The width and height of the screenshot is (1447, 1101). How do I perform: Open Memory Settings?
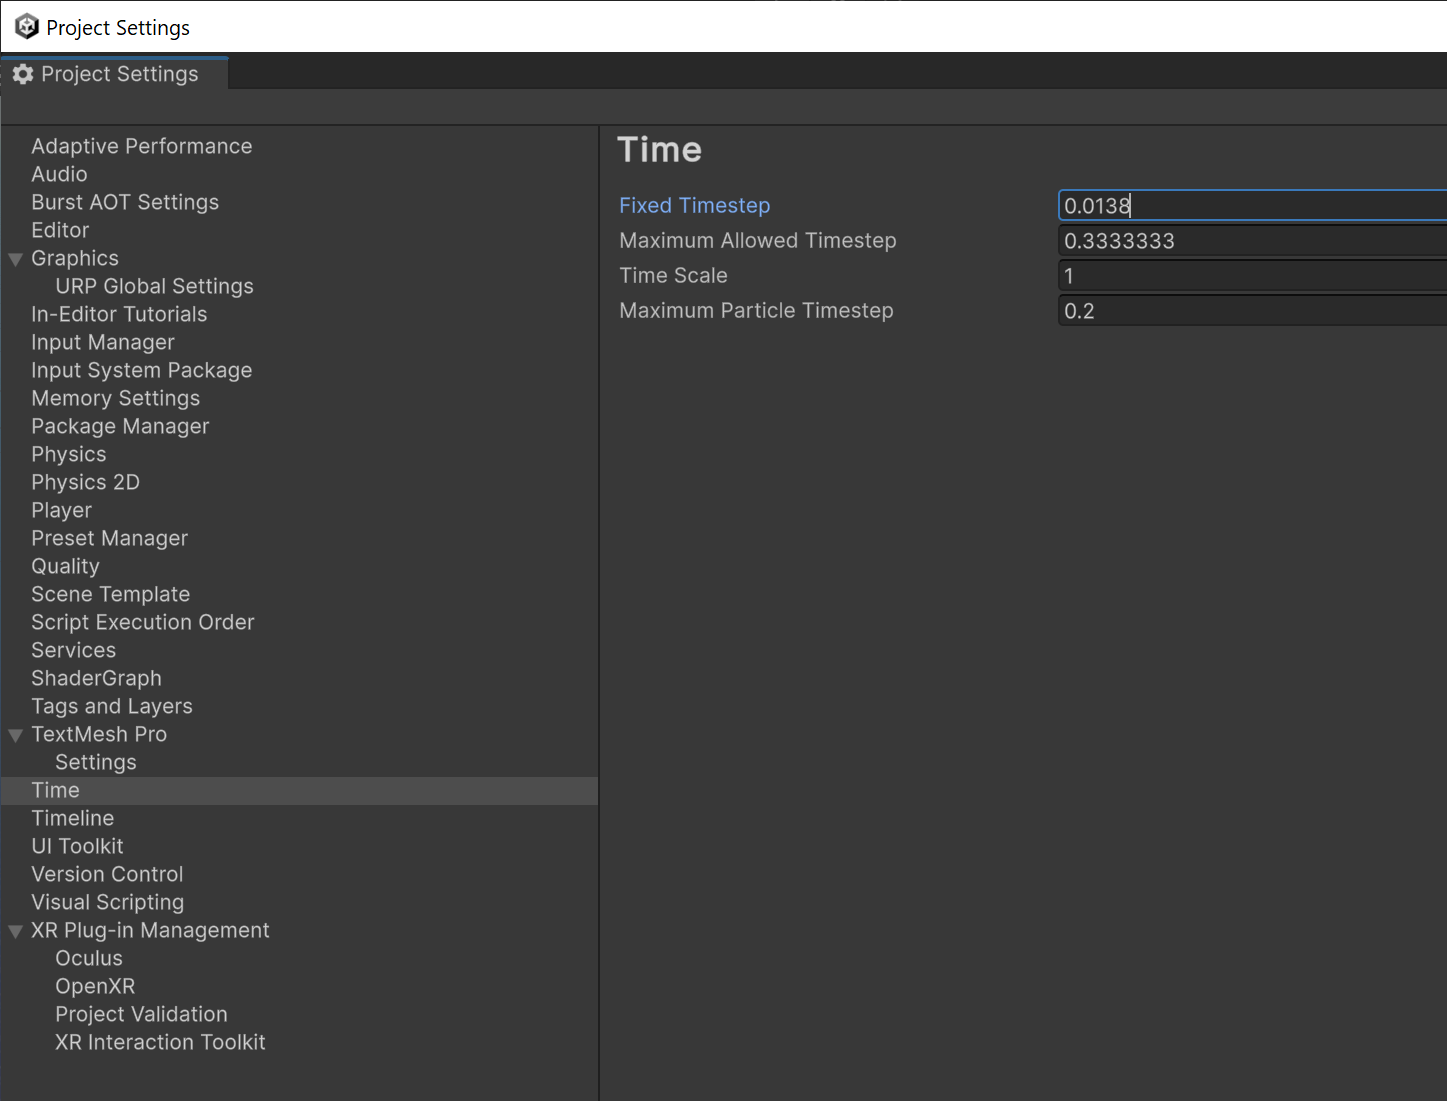pos(115,398)
